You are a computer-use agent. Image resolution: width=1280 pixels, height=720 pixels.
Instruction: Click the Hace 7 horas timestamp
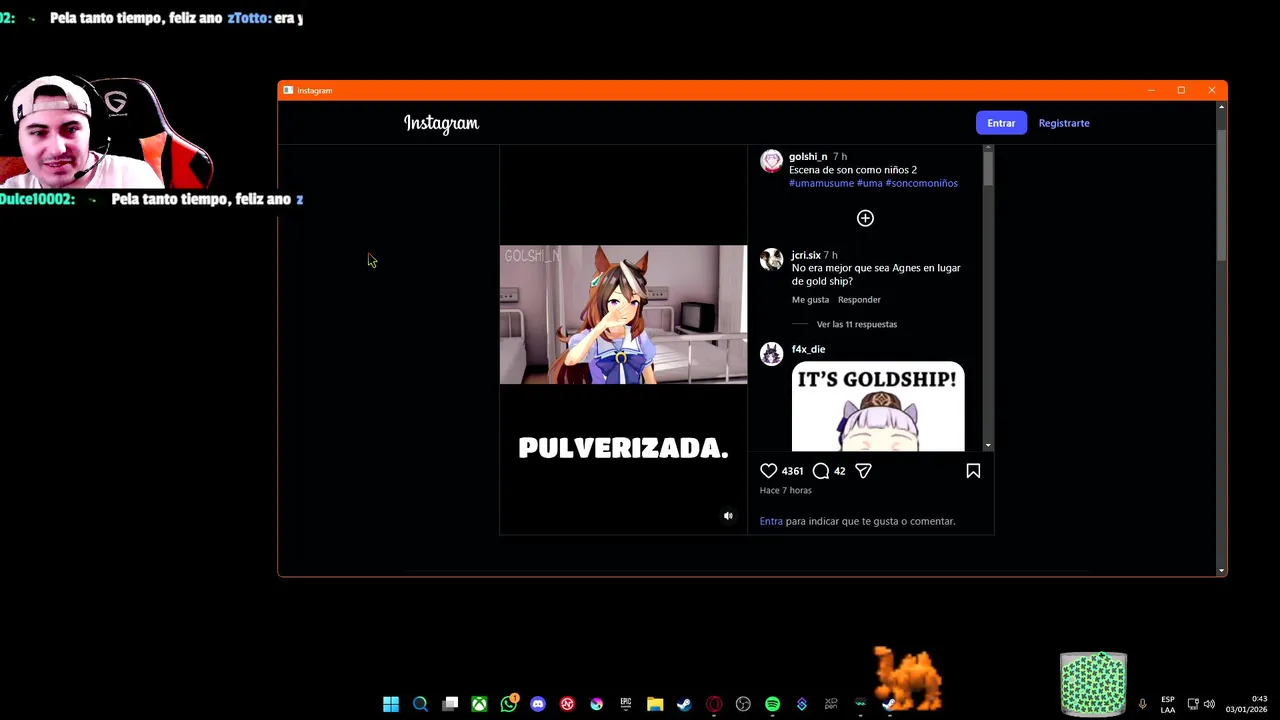click(785, 490)
